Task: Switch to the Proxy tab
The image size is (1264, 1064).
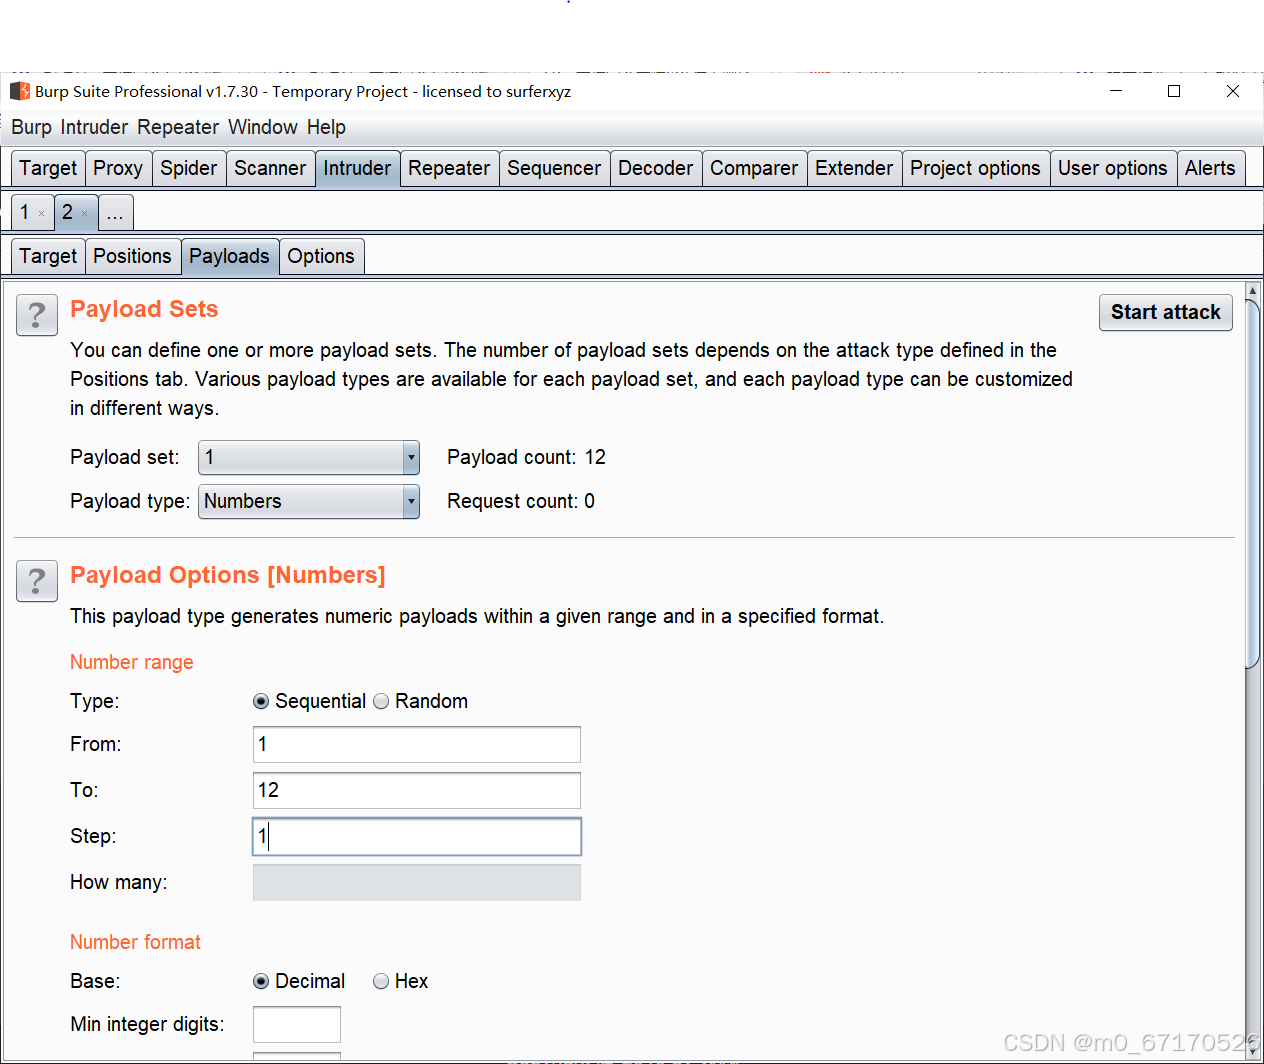Action: coord(118,168)
